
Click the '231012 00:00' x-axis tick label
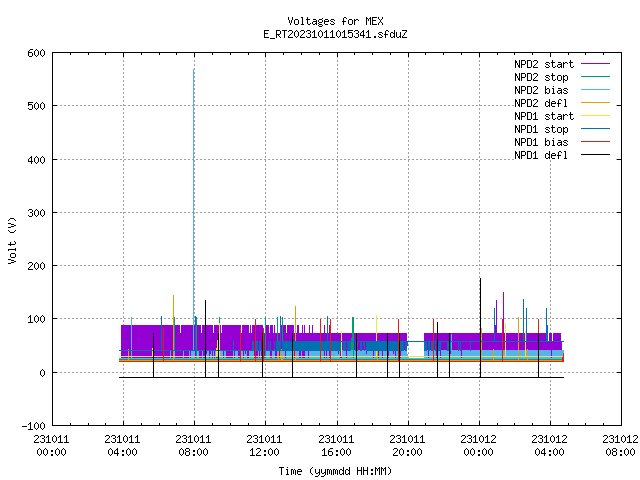pyautogui.click(x=478, y=446)
